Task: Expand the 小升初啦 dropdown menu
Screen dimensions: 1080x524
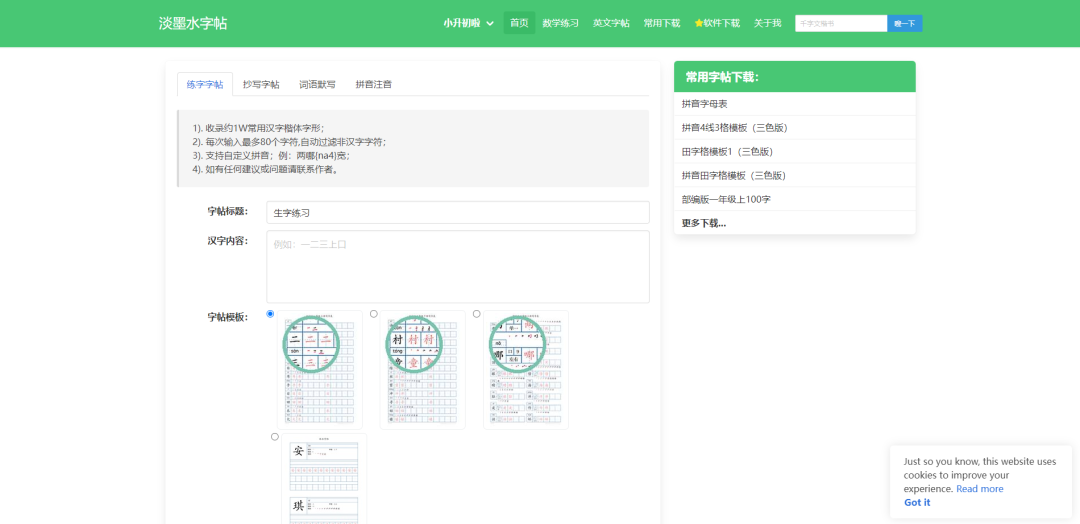Action: [x=468, y=23]
